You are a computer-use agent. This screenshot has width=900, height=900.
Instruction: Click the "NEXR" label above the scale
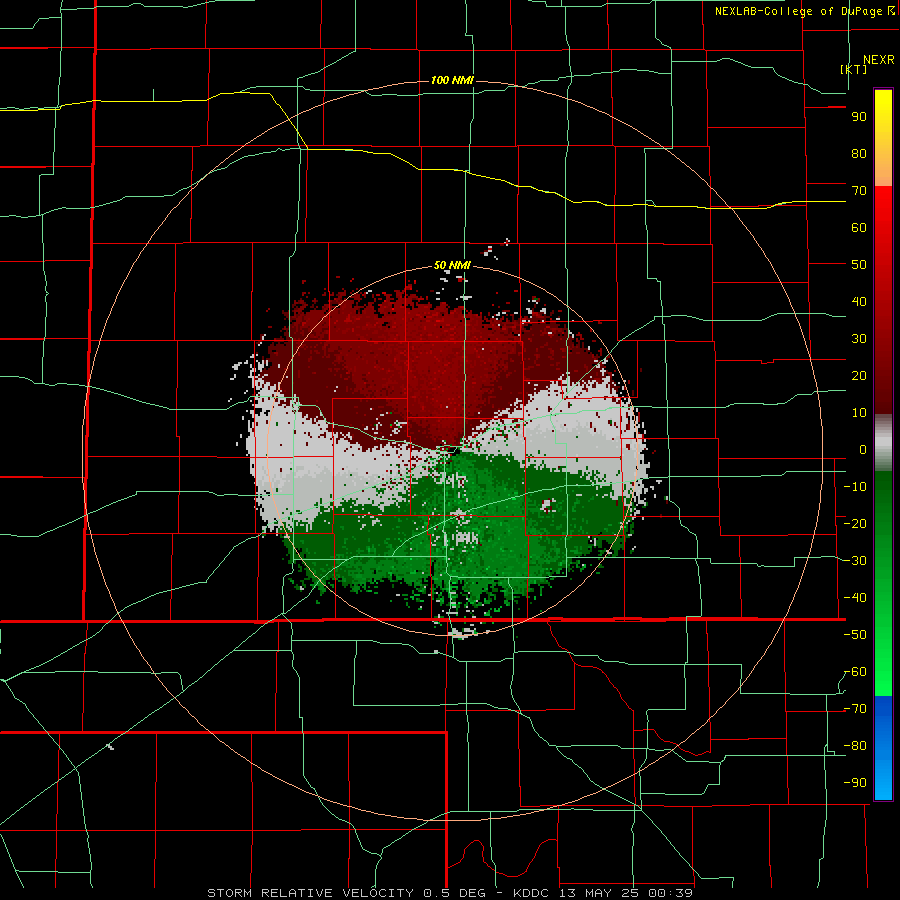pyautogui.click(x=878, y=60)
